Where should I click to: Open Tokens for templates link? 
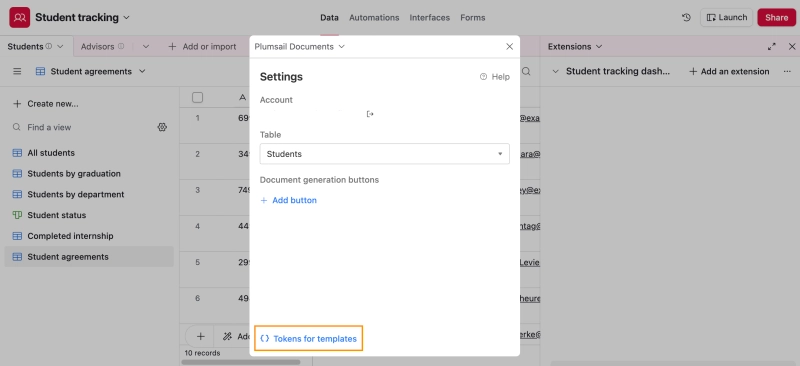[309, 338]
